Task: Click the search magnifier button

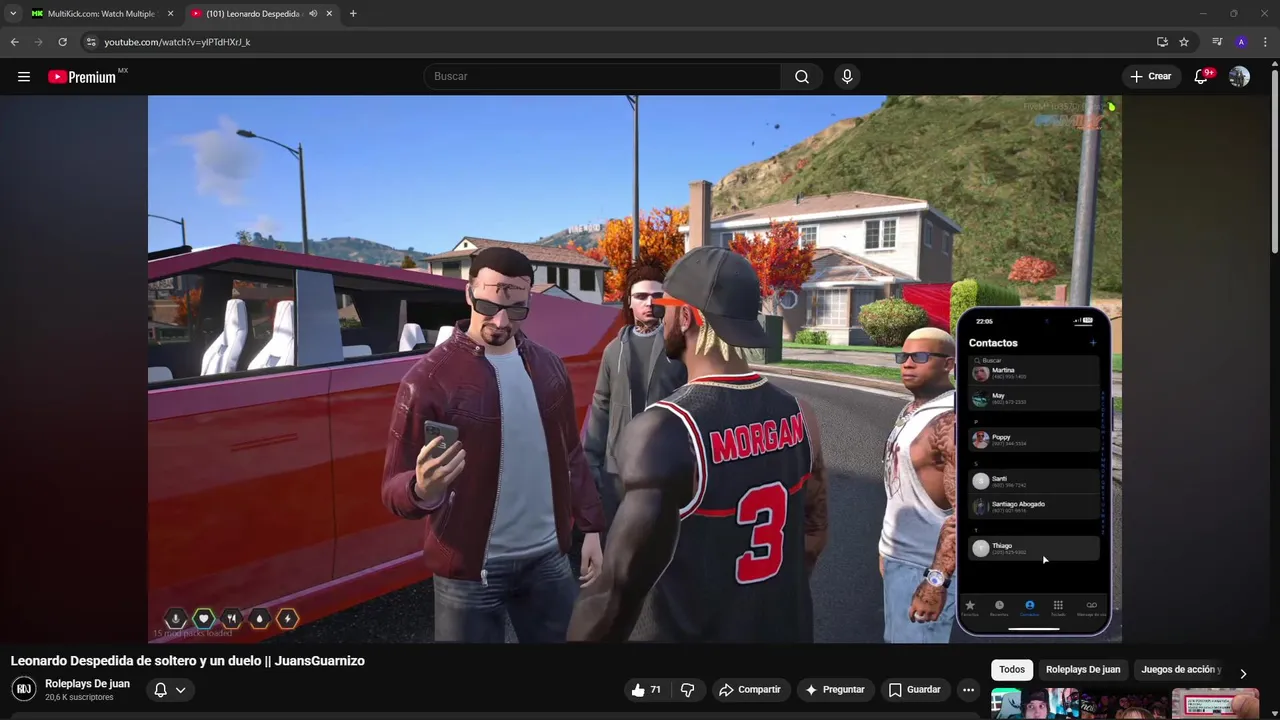Action: coord(802,77)
